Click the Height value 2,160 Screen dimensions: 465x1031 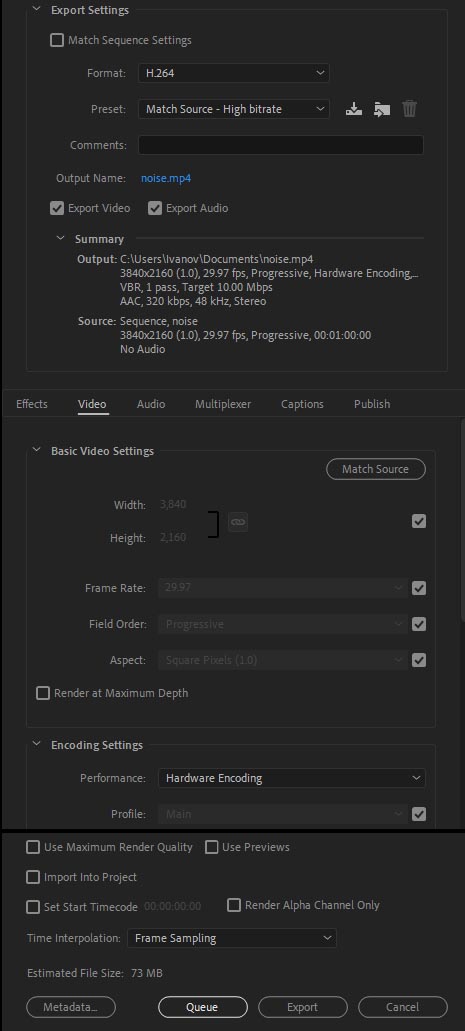click(173, 537)
